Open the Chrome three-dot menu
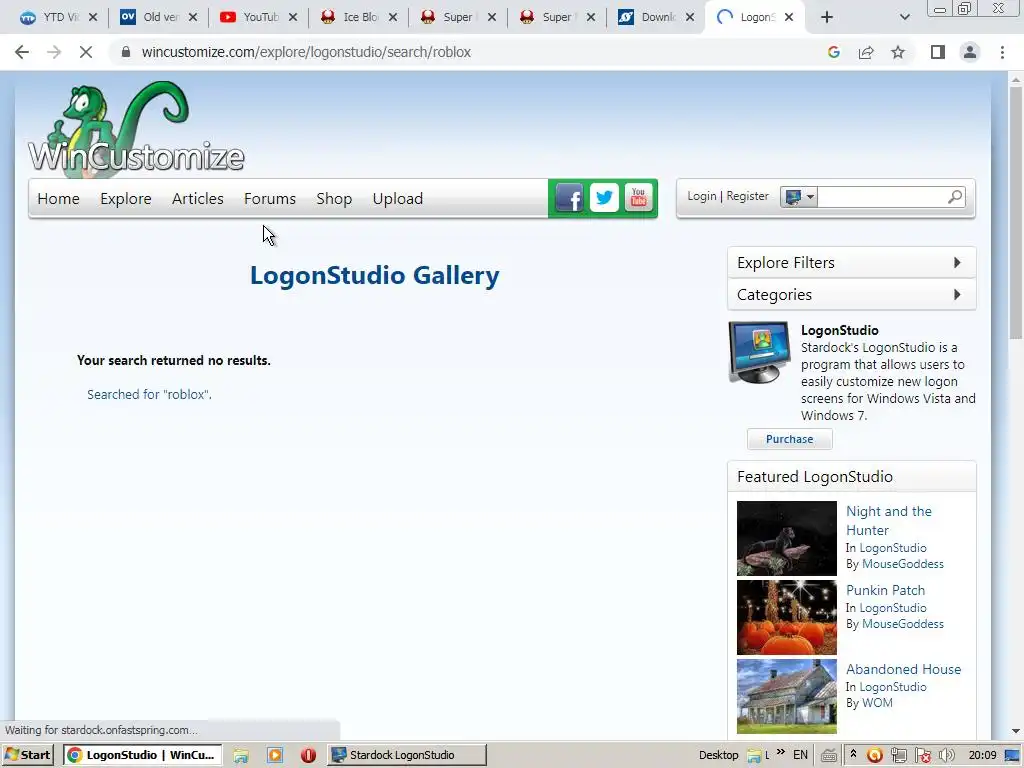 [1002, 52]
